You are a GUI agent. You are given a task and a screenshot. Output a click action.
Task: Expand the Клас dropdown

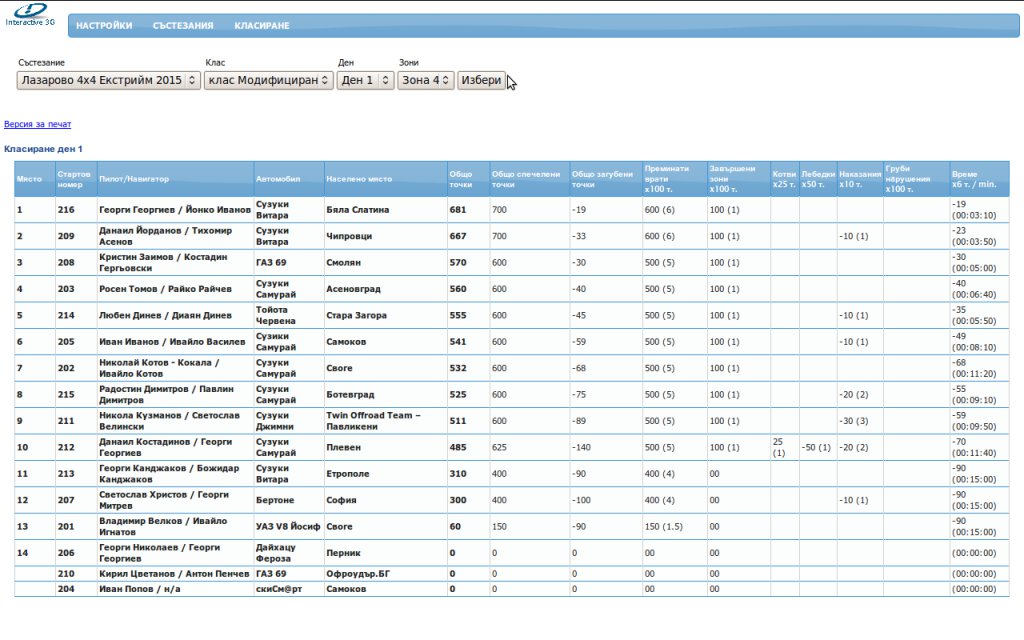click(x=268, y=80)
